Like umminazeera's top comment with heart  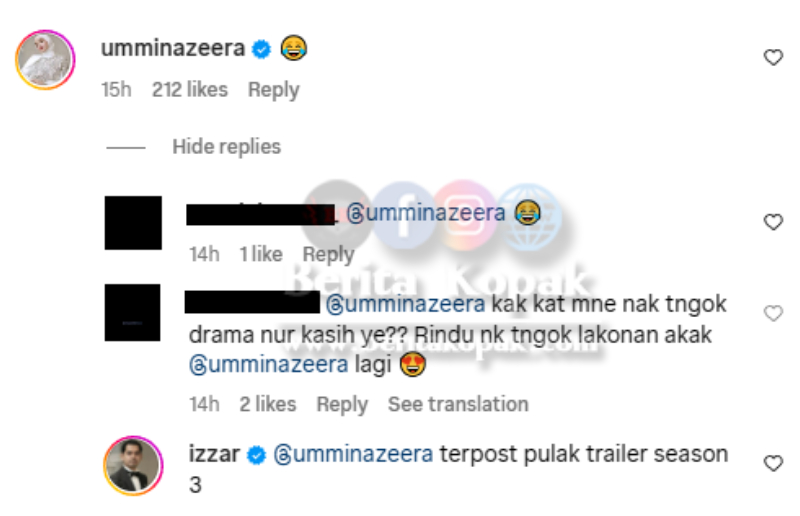coord(773,57)
